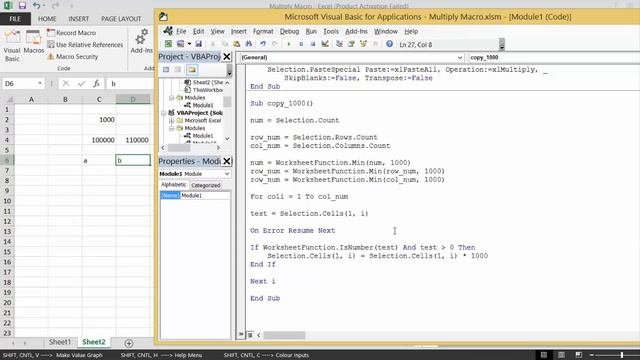Viewport: 640px width, 360px height.
Task: Open the Project Explorer toolbar icon
Action: click(x=339, y=44)
